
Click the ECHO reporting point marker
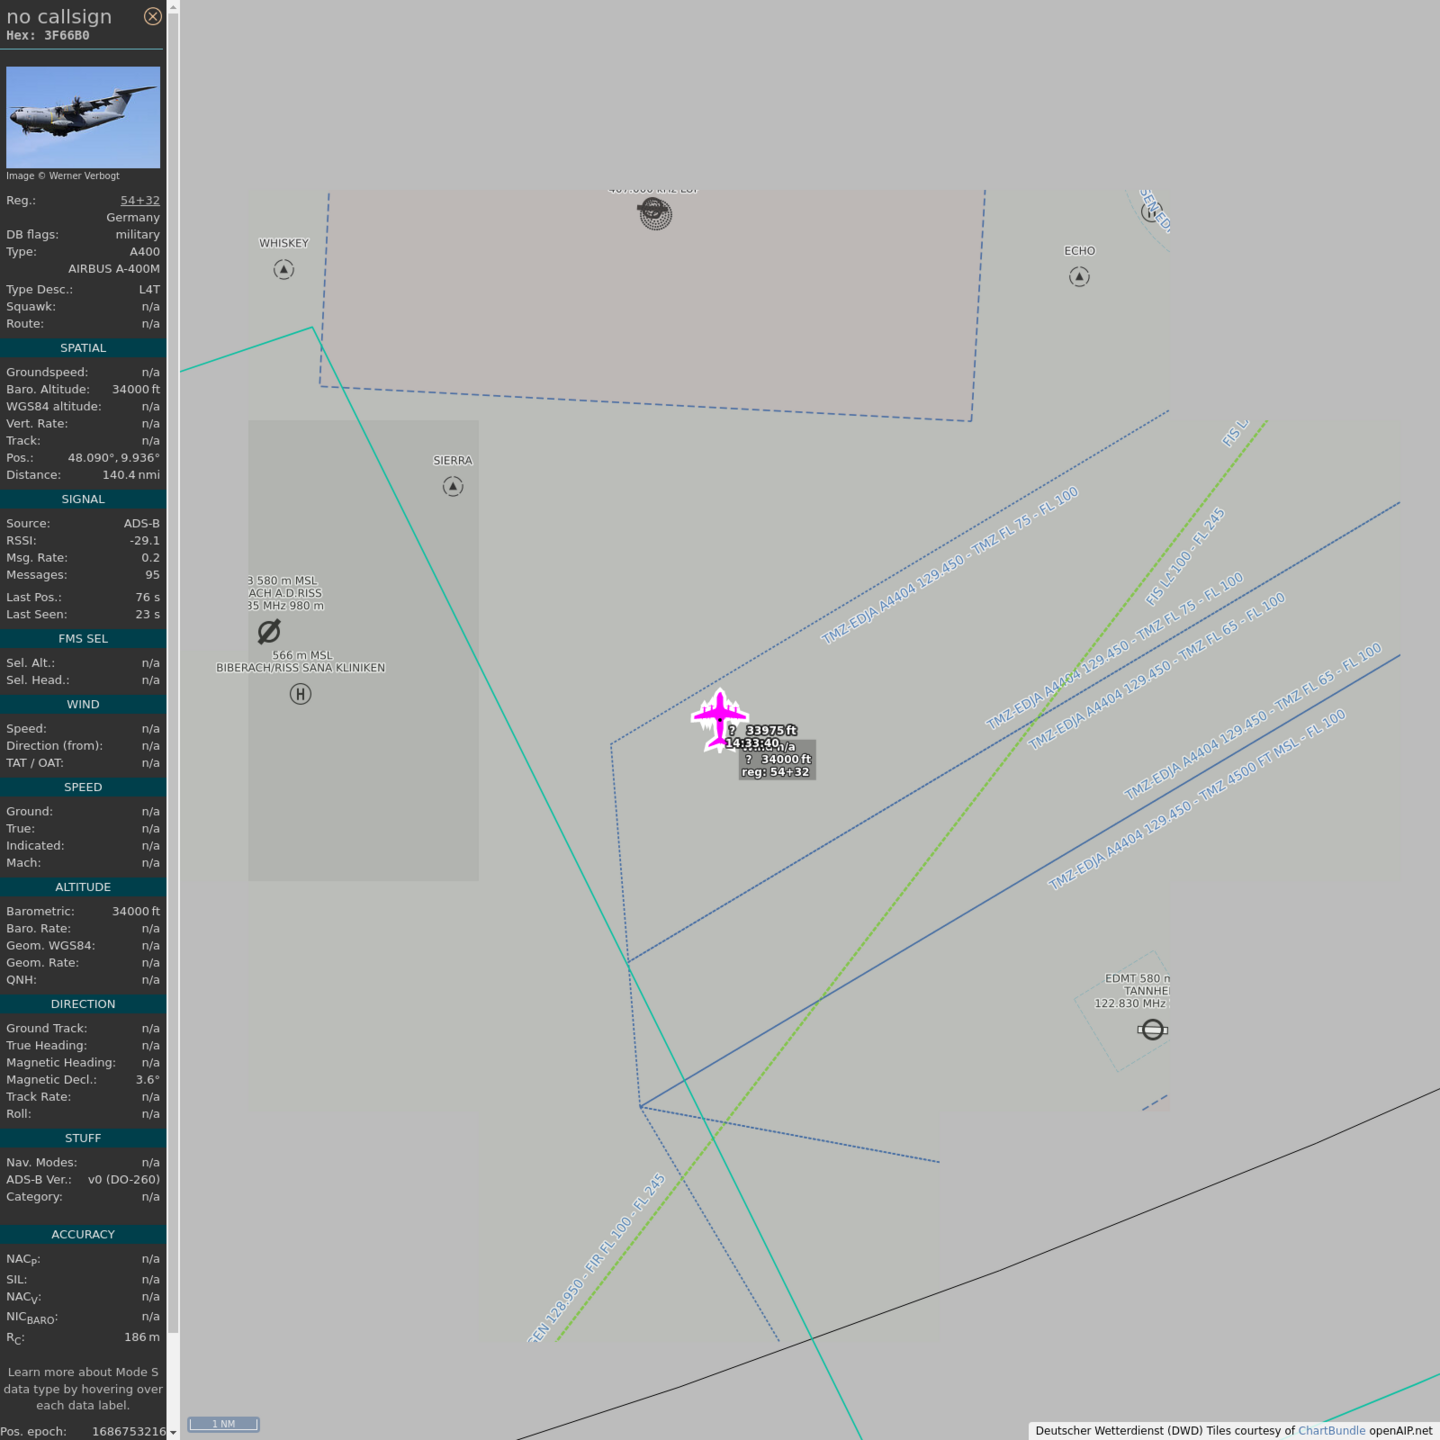[x=1079, y=277]
